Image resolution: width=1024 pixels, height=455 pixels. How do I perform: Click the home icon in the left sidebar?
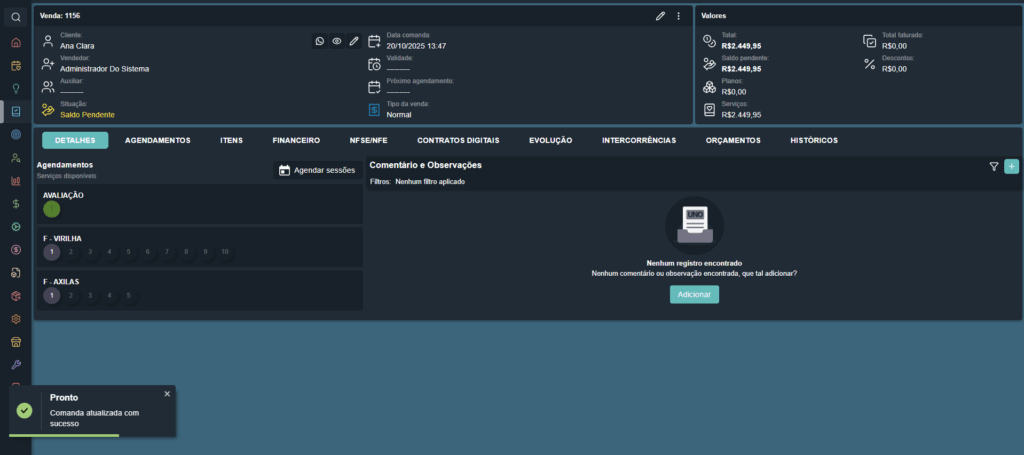(x=16, y=43)
